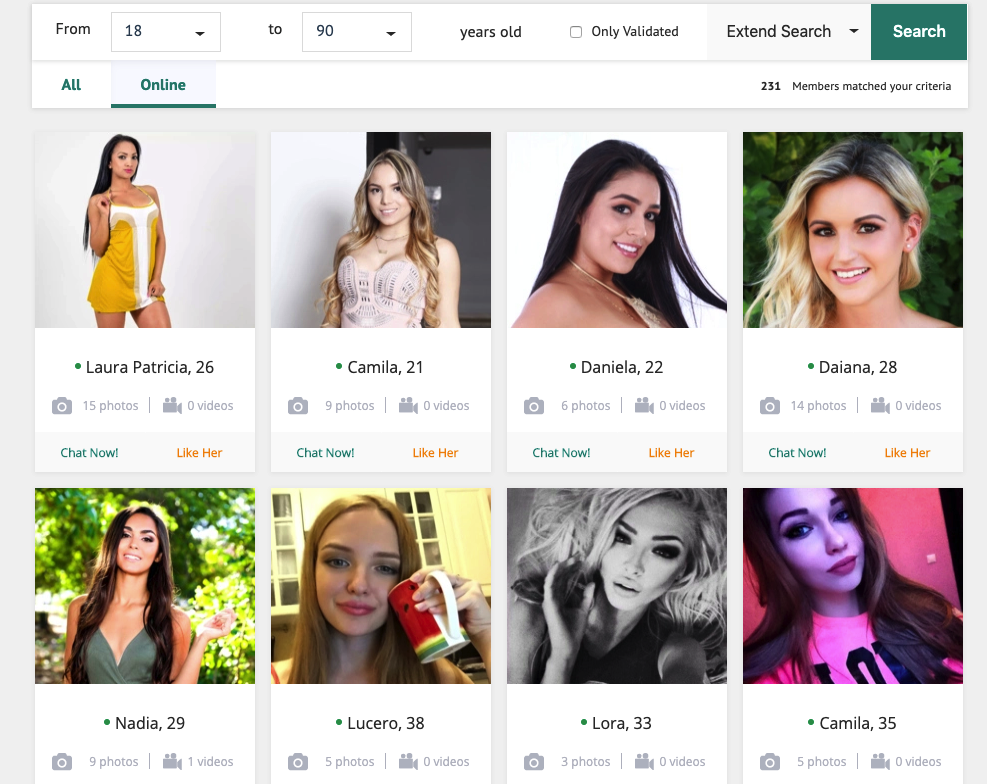Click the camera icon on Lora's card
Viewport: 987px width, 784px height.
coord(534,762)
